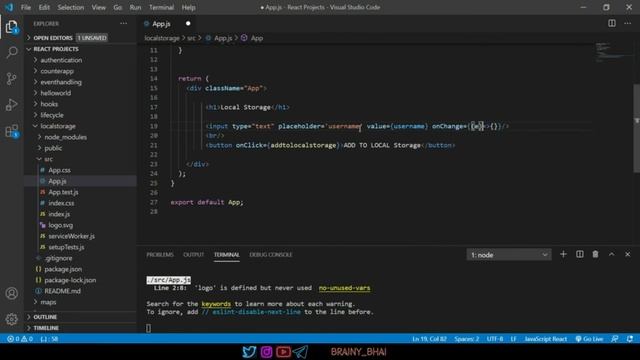Open Run and Debug view icon
Viewport: 640px width, 360px height.
tap(12, 105)
